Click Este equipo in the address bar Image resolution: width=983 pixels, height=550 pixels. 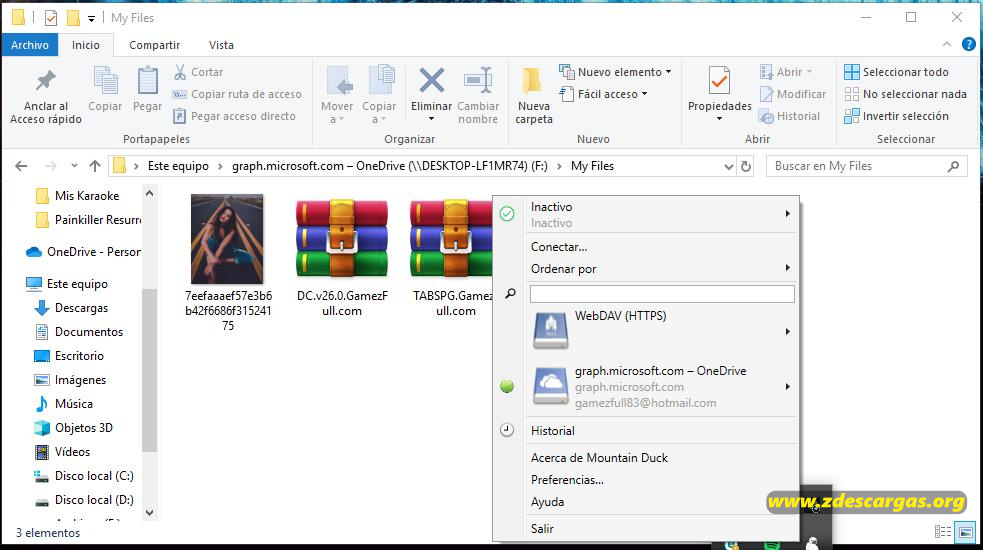[178, 166]
